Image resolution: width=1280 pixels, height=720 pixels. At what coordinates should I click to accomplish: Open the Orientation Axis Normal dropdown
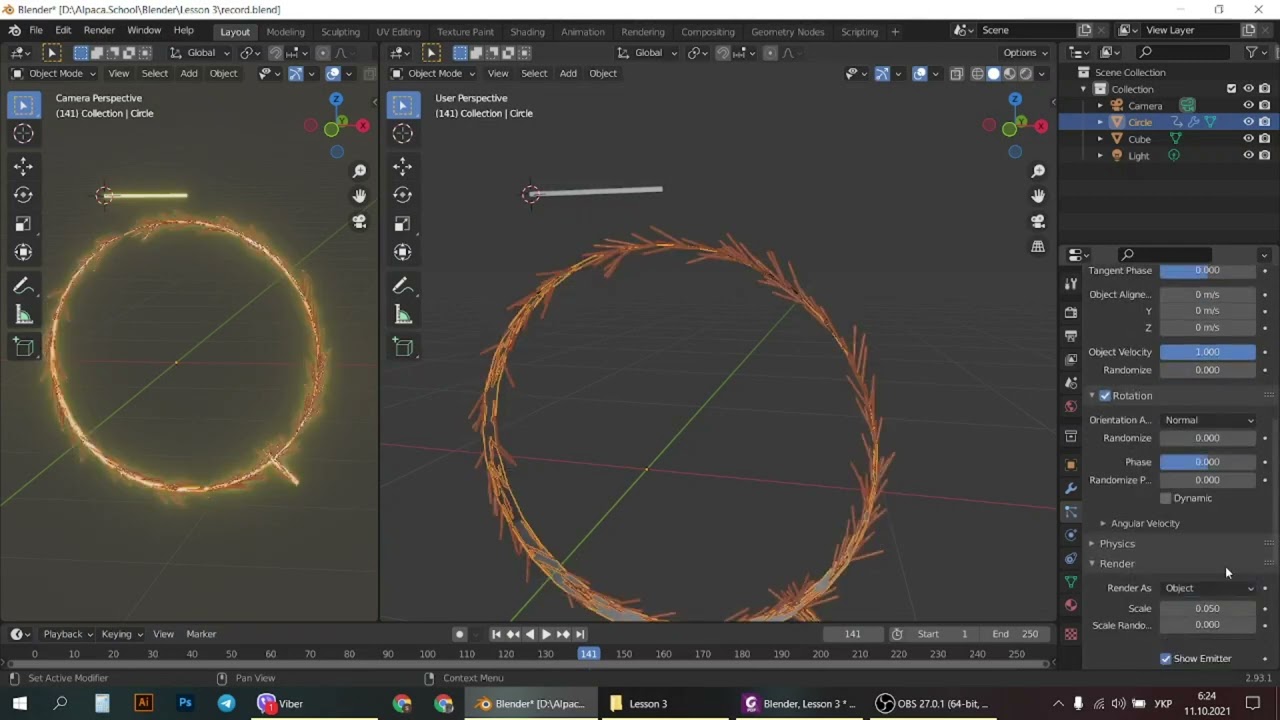1208,420
